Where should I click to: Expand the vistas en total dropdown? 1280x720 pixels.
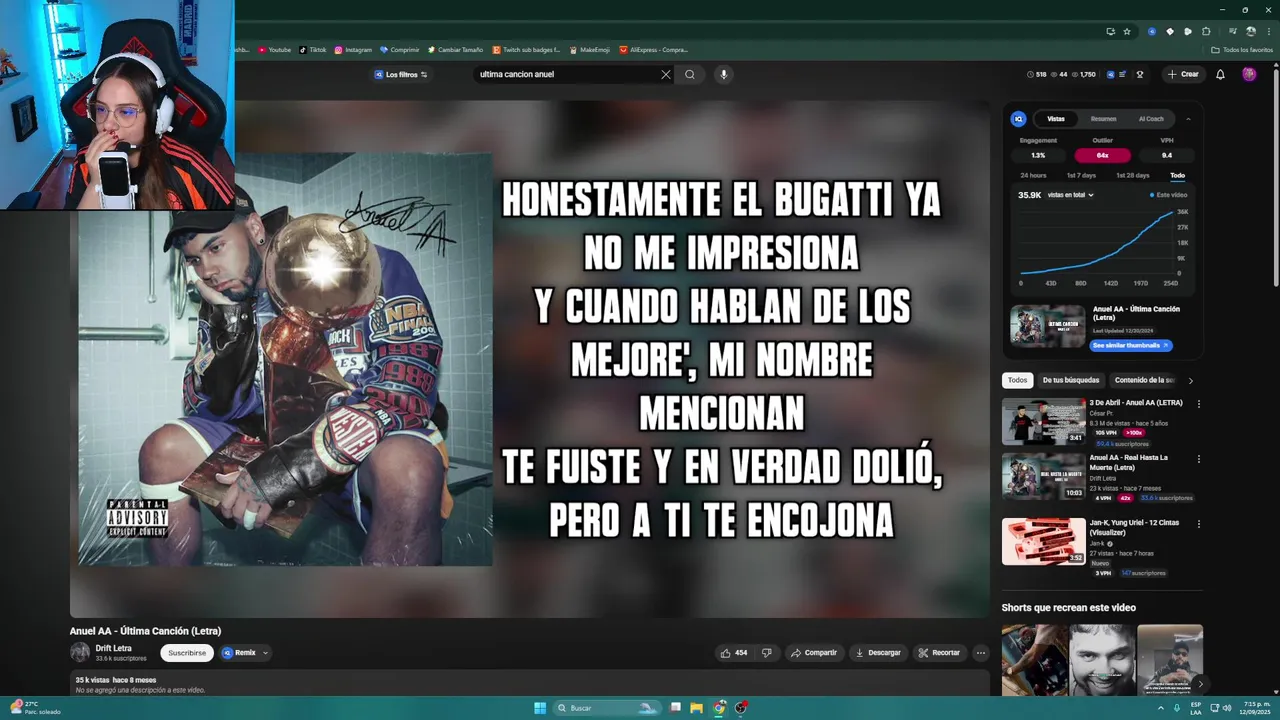(1070, 195)
